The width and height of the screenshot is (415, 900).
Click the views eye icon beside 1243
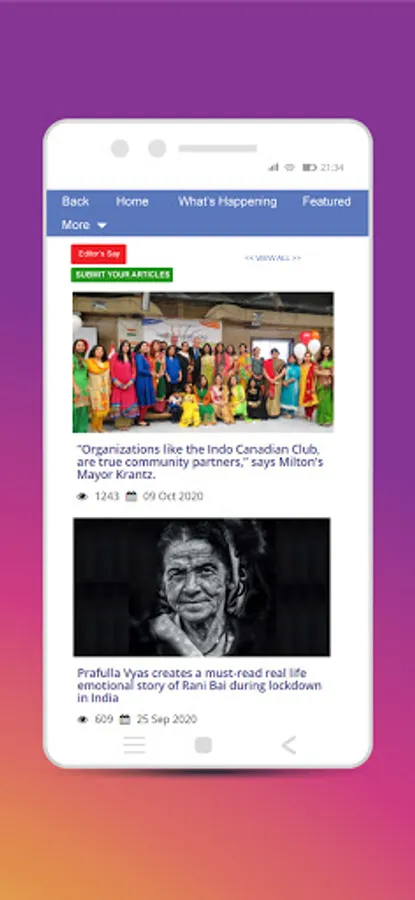[x=83, y=496]
